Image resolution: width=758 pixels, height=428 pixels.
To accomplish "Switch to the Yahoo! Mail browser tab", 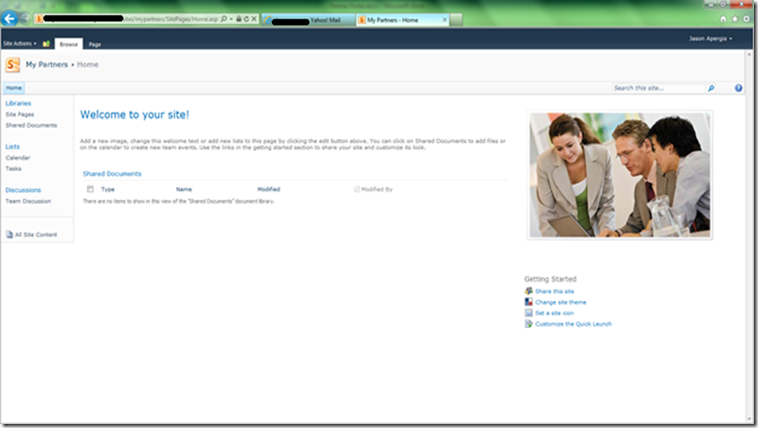I will point(309,20).
